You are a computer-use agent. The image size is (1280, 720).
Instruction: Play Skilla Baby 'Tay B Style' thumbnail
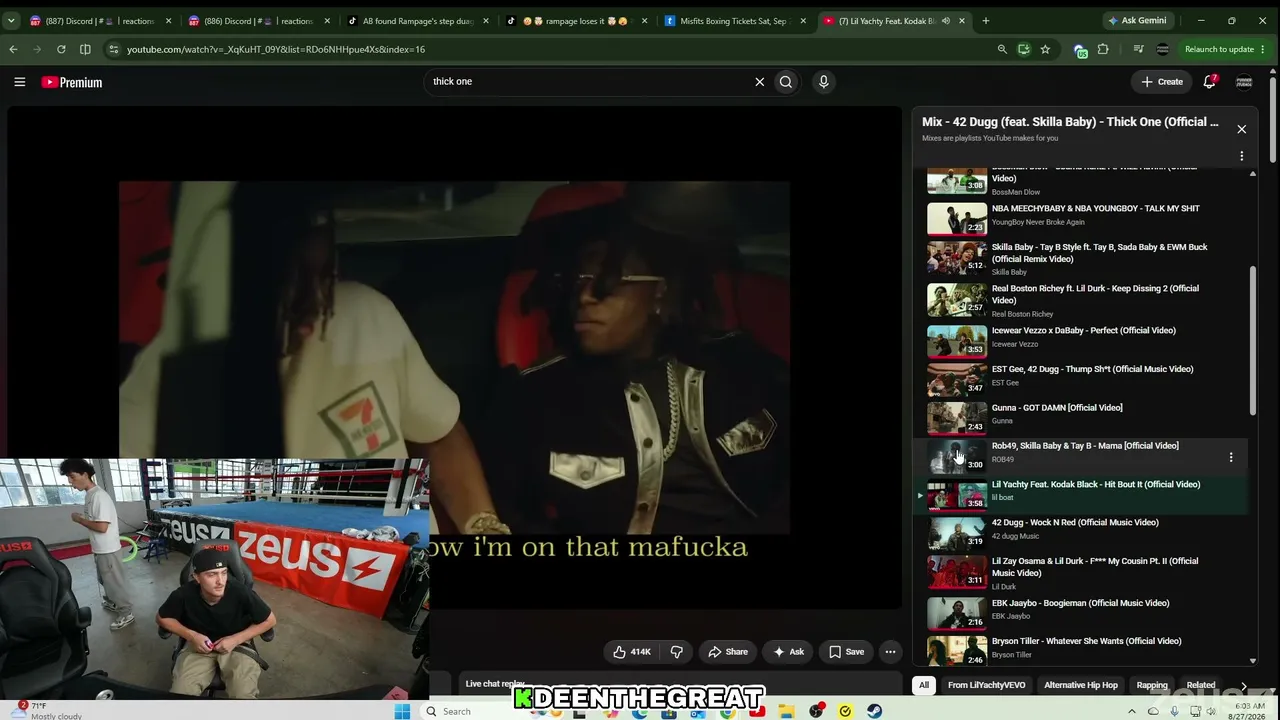tap(957, 258)
